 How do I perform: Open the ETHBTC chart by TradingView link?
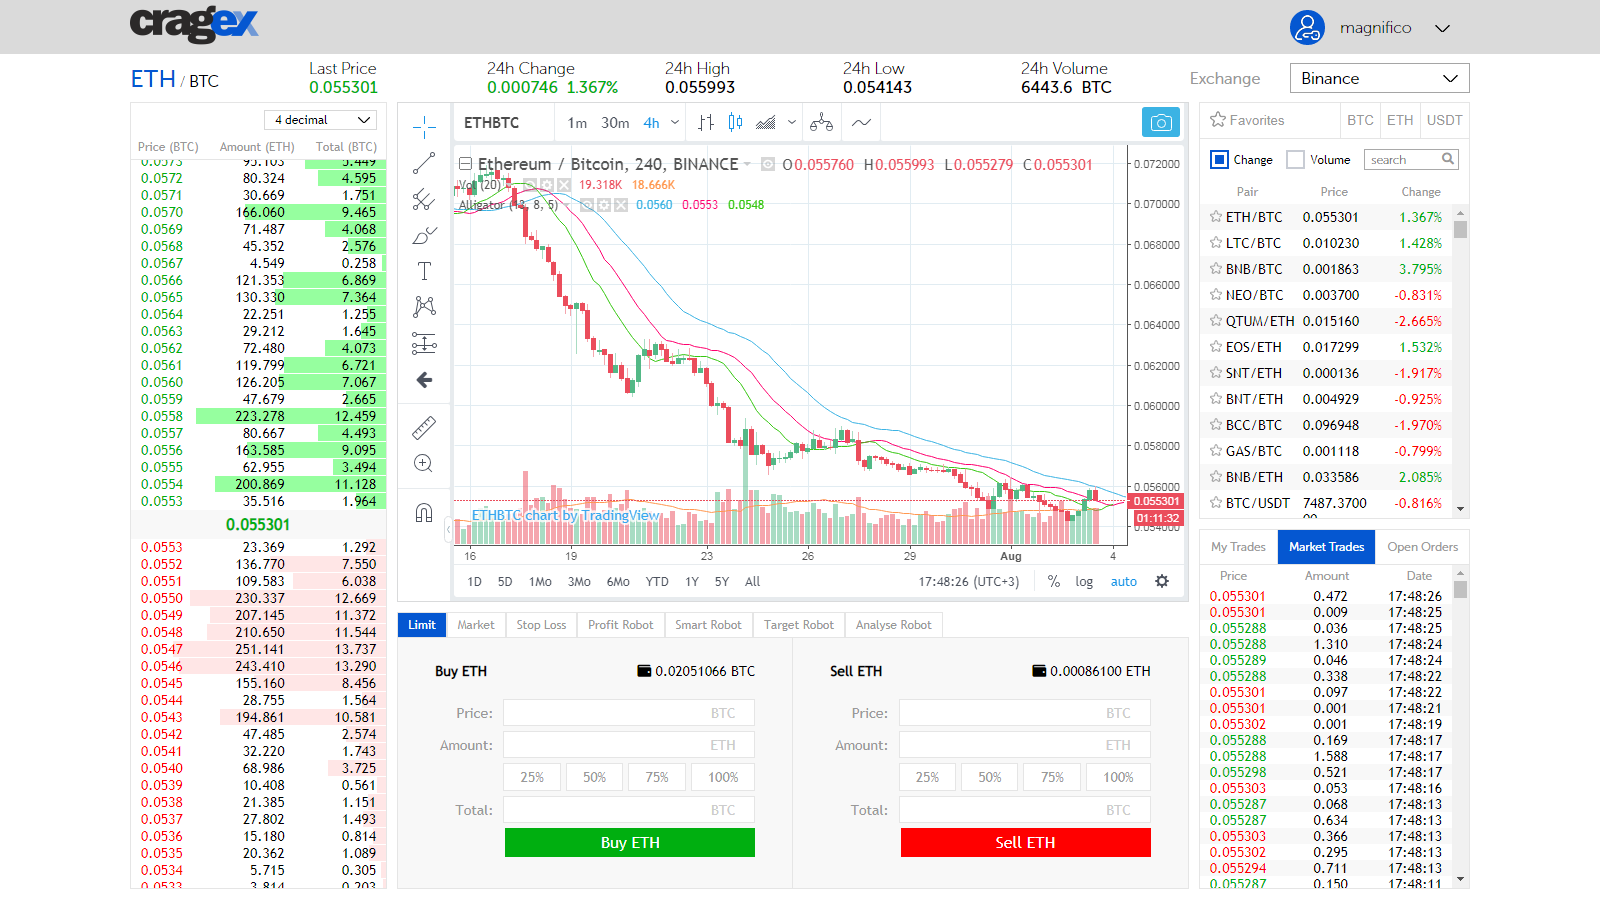coord(566,515)
